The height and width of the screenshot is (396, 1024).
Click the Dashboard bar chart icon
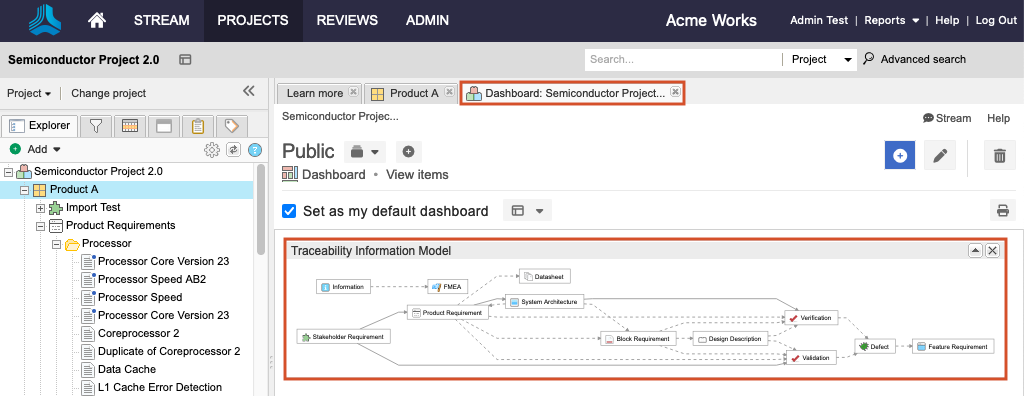point(290,174)
